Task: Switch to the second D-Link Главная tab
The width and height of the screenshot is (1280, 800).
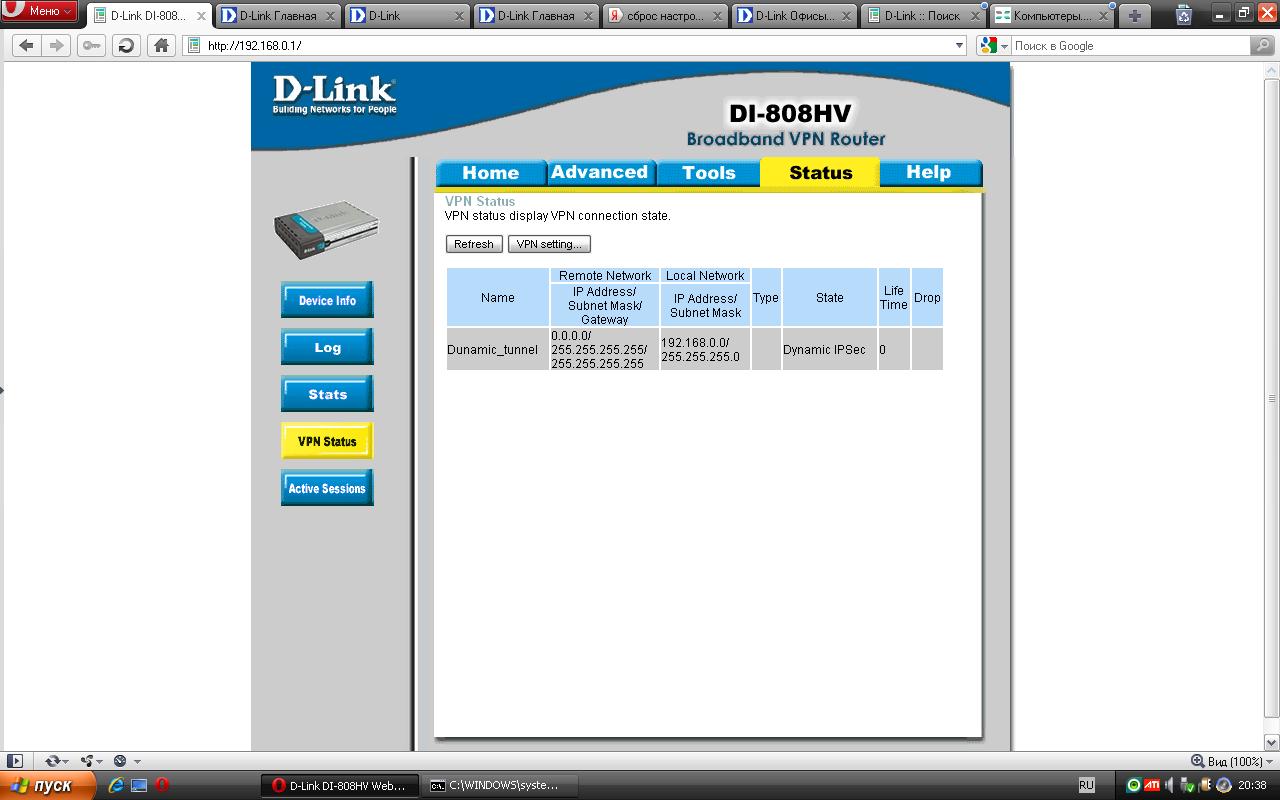Action: 536,15
